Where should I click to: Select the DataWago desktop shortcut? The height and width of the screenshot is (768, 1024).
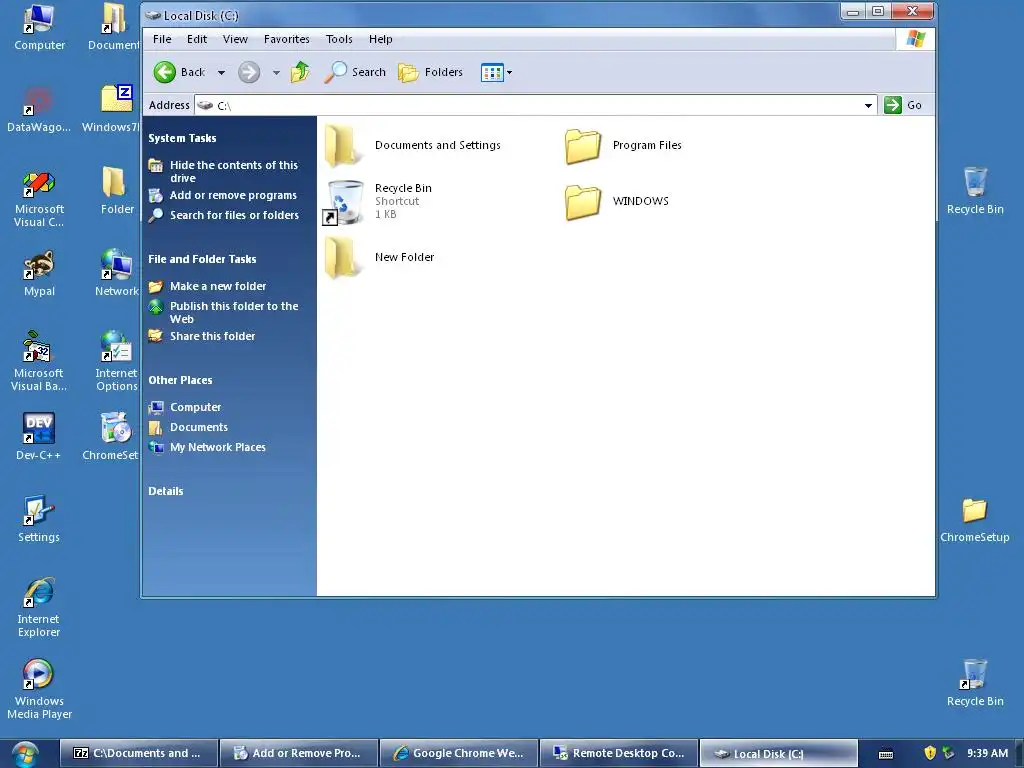coord(39,109)
